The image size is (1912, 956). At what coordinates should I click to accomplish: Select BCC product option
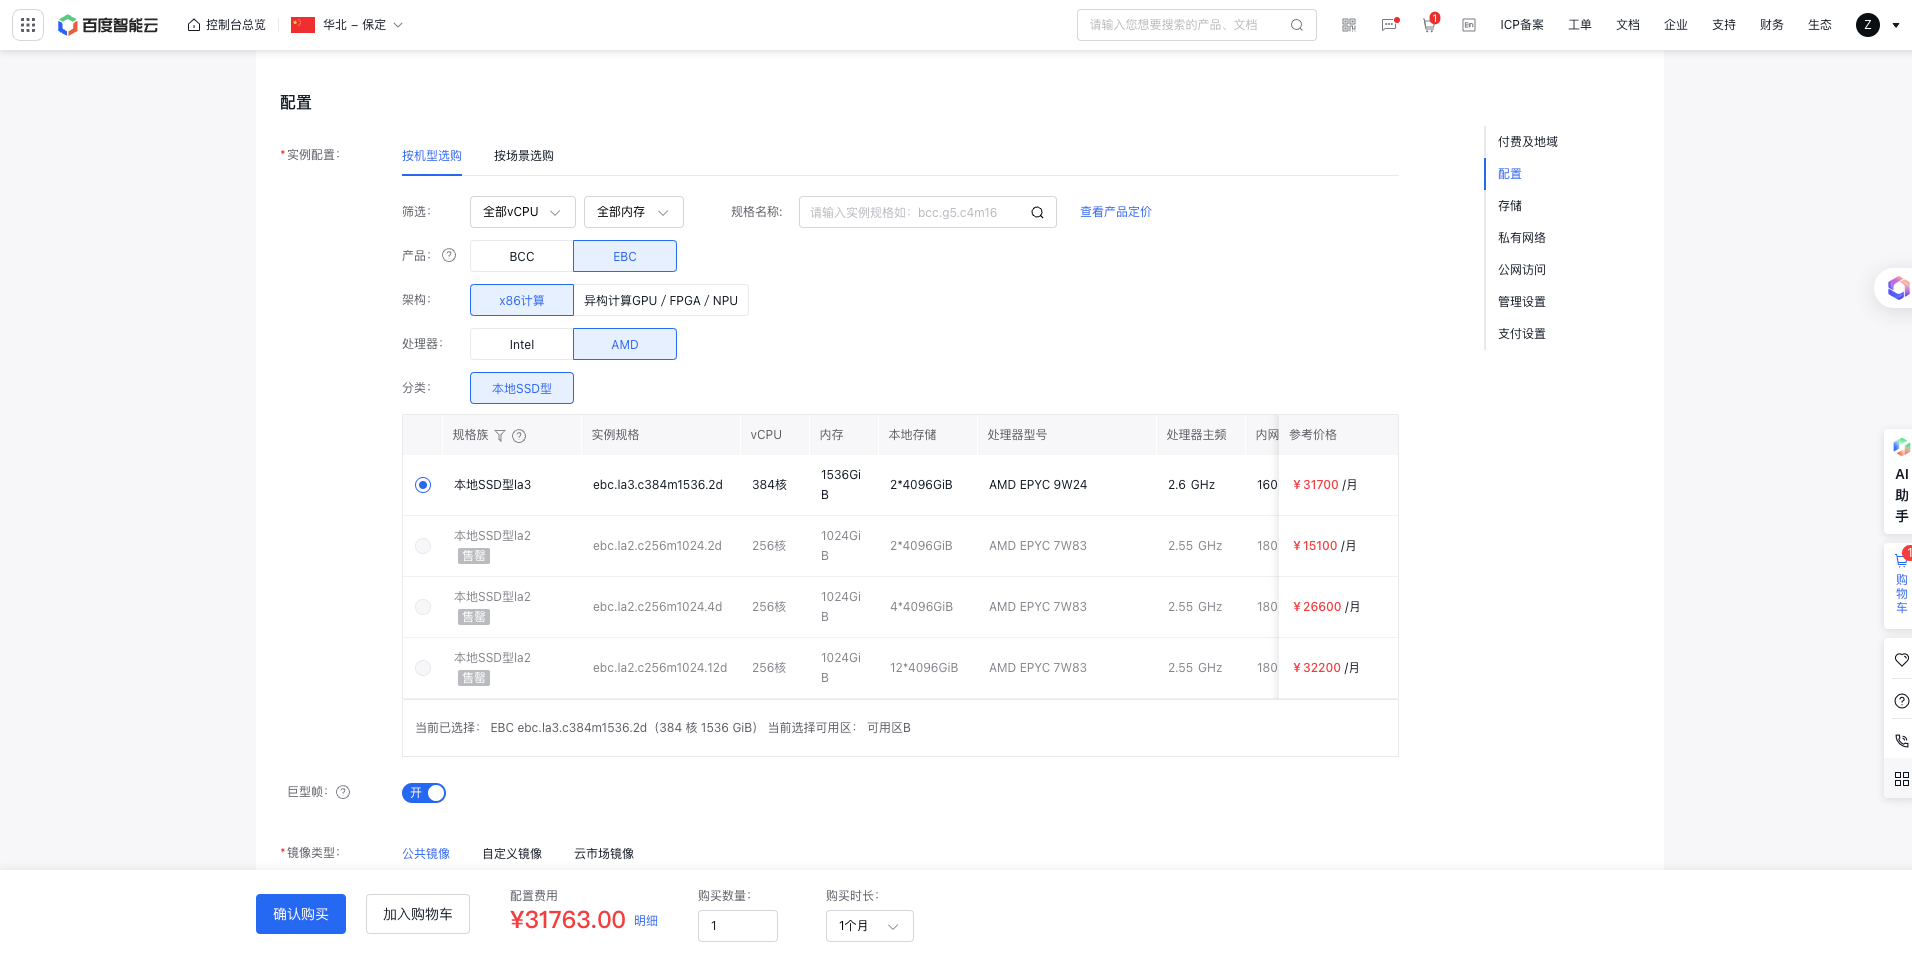[x=522, y=256]
